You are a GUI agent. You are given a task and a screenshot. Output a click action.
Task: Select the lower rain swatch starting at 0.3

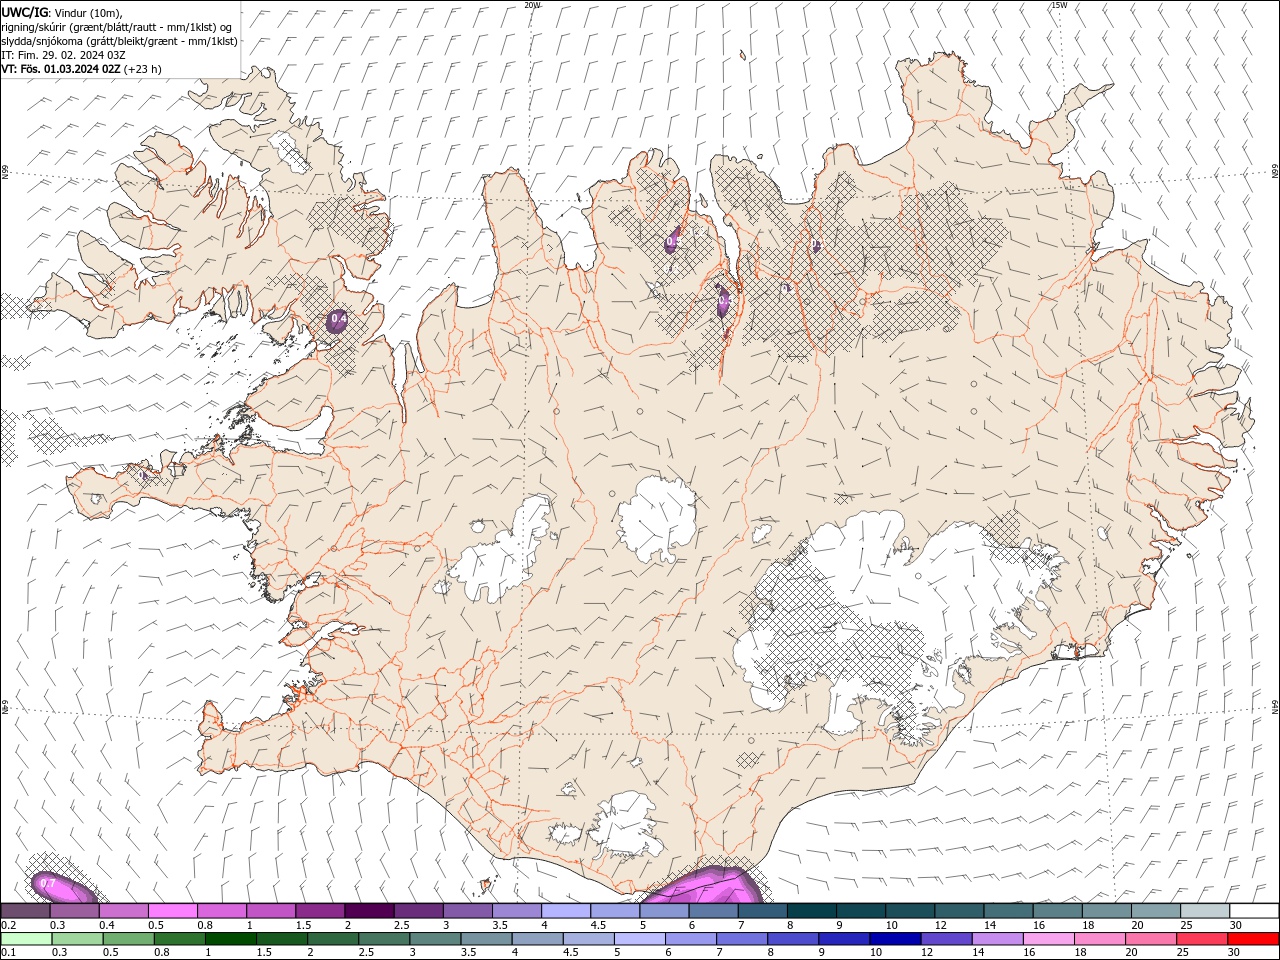[77, 939]
